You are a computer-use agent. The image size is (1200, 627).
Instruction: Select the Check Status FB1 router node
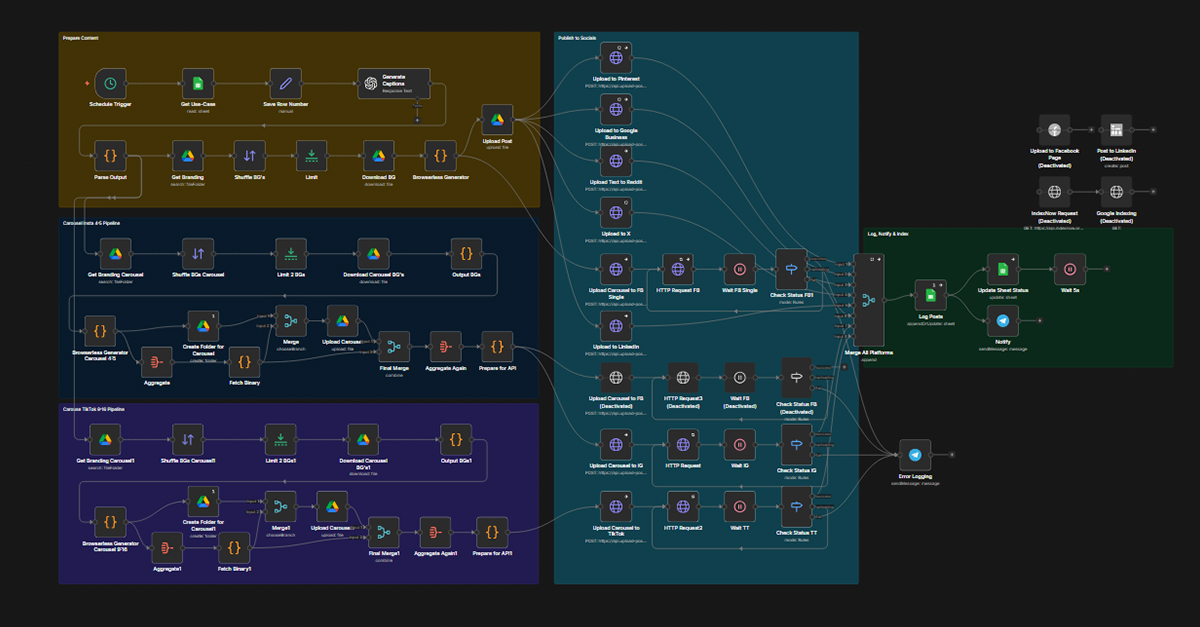tap(791, 269)
